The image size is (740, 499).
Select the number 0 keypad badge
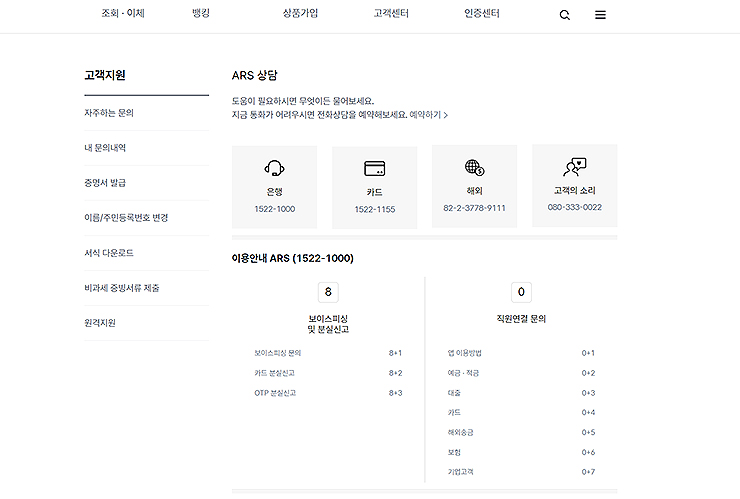[x=521, y=292]
